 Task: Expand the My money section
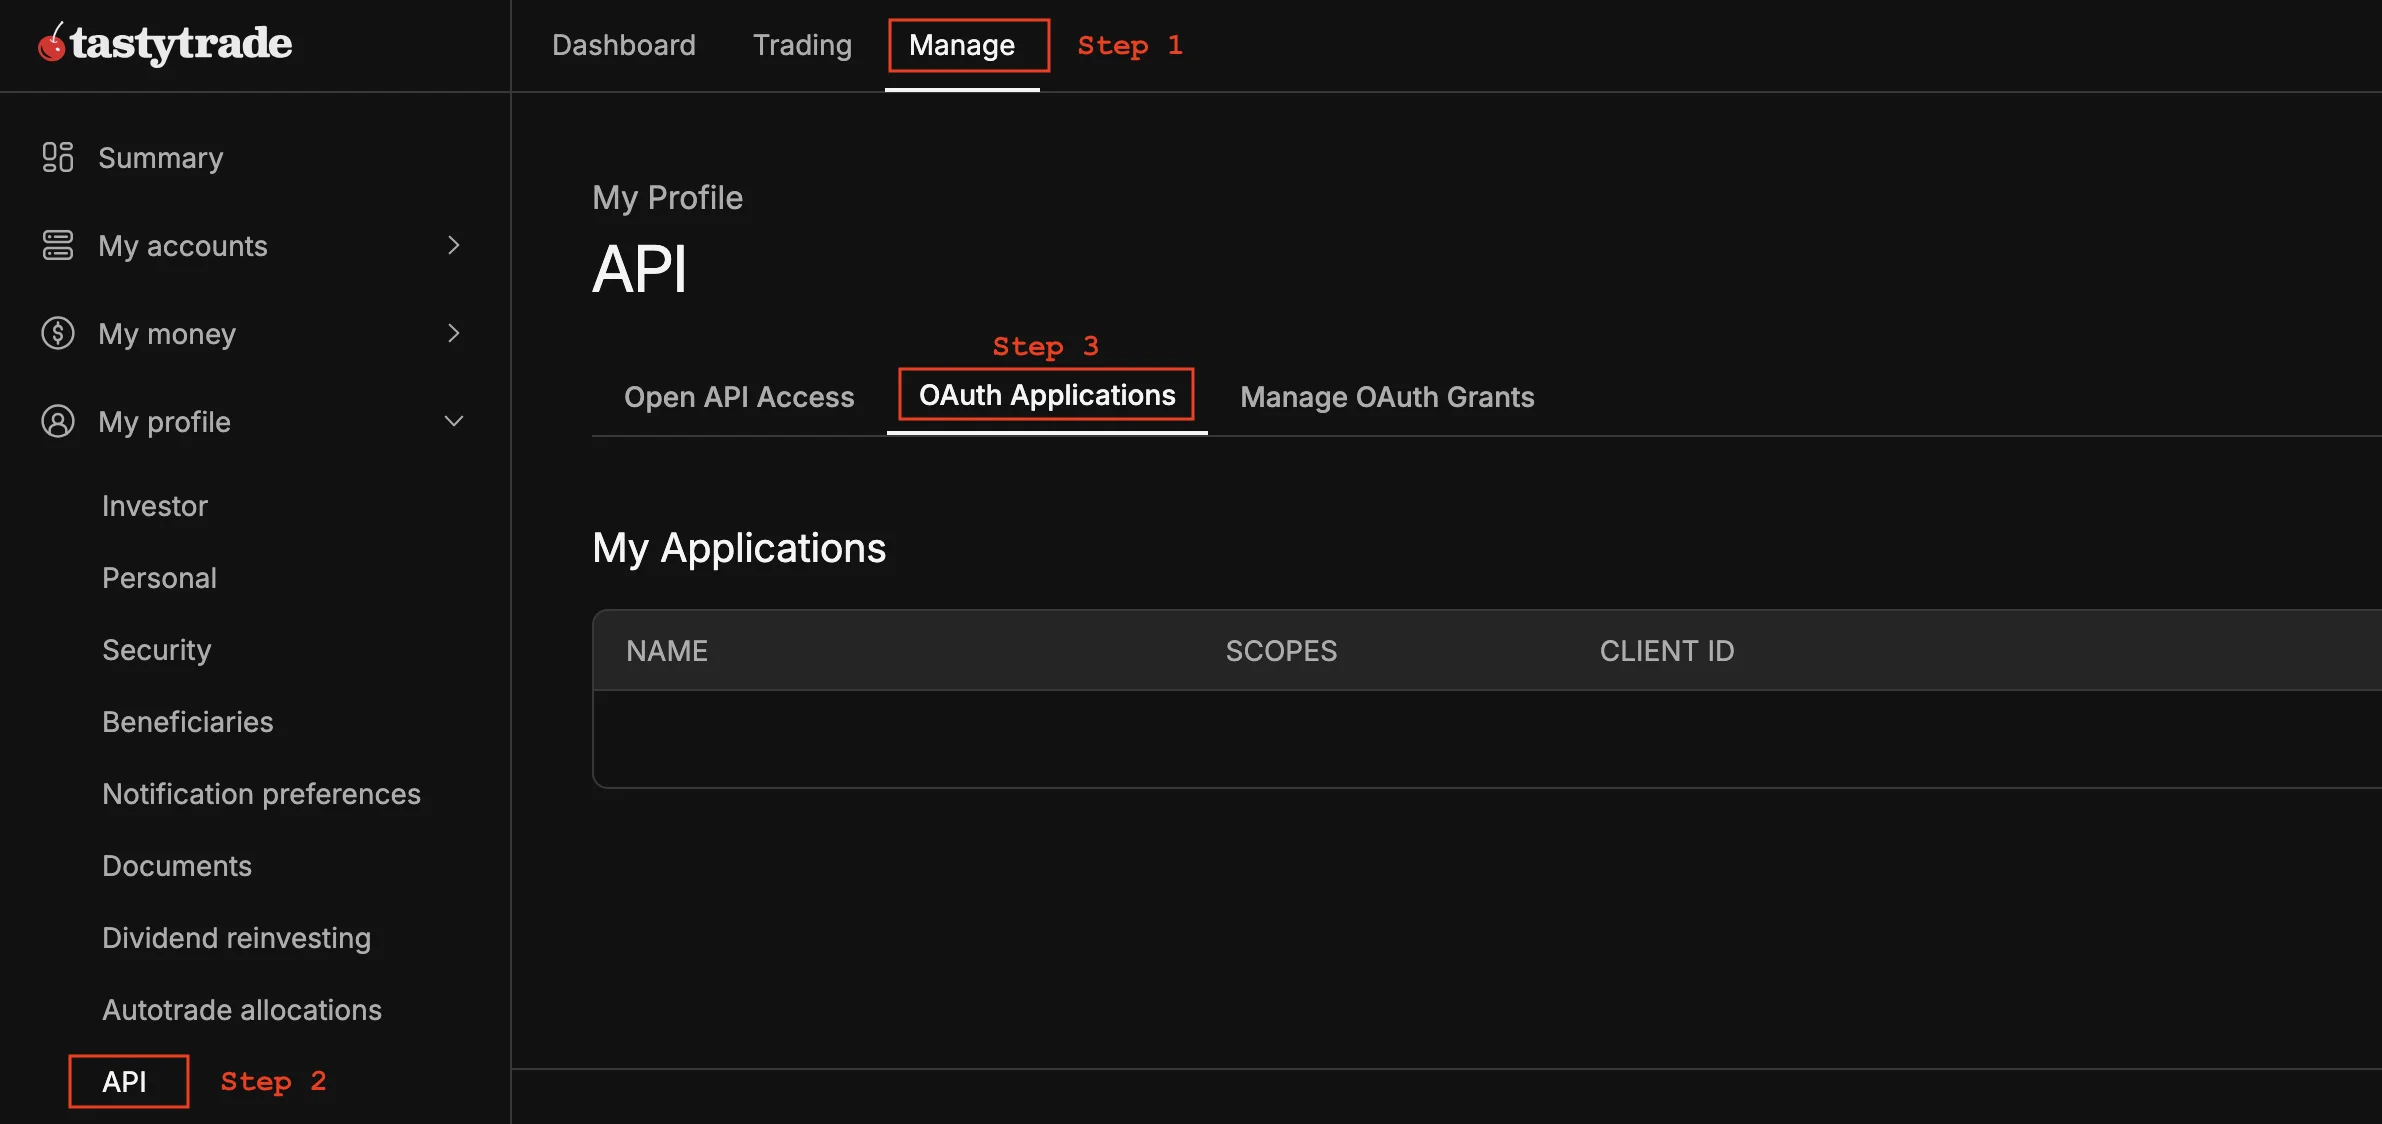click(455, 333)
